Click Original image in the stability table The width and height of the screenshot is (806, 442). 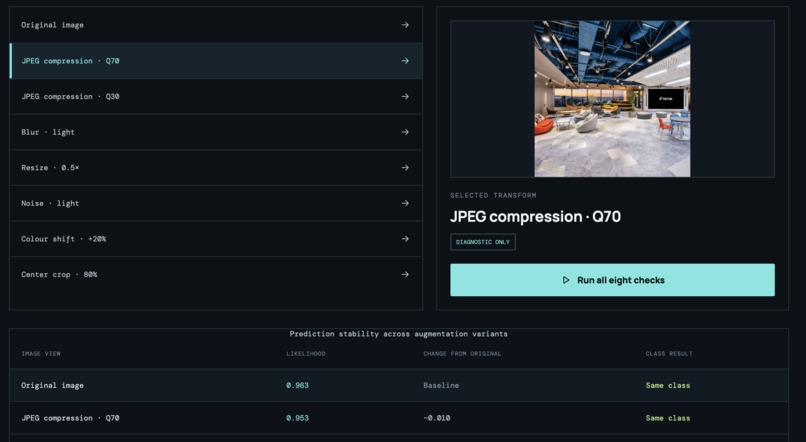click(x=52, y=385)
